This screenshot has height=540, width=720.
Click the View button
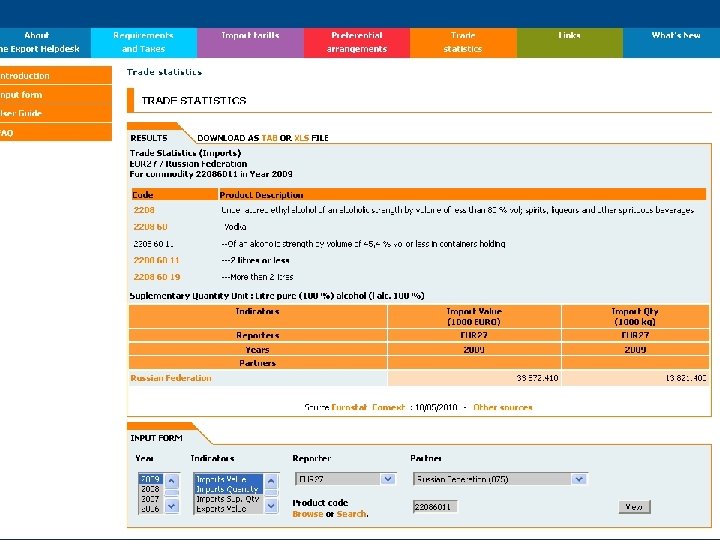coord(634,507)
